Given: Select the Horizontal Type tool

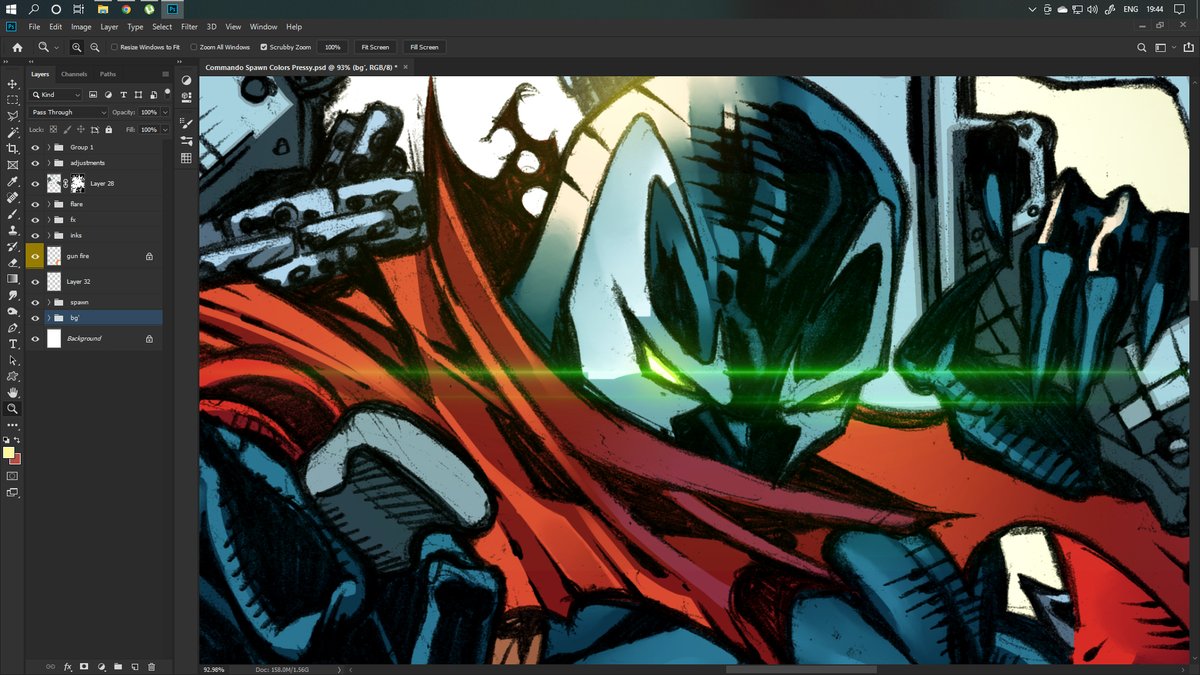Looking at the screenshot, I should [x=13, y=343].
